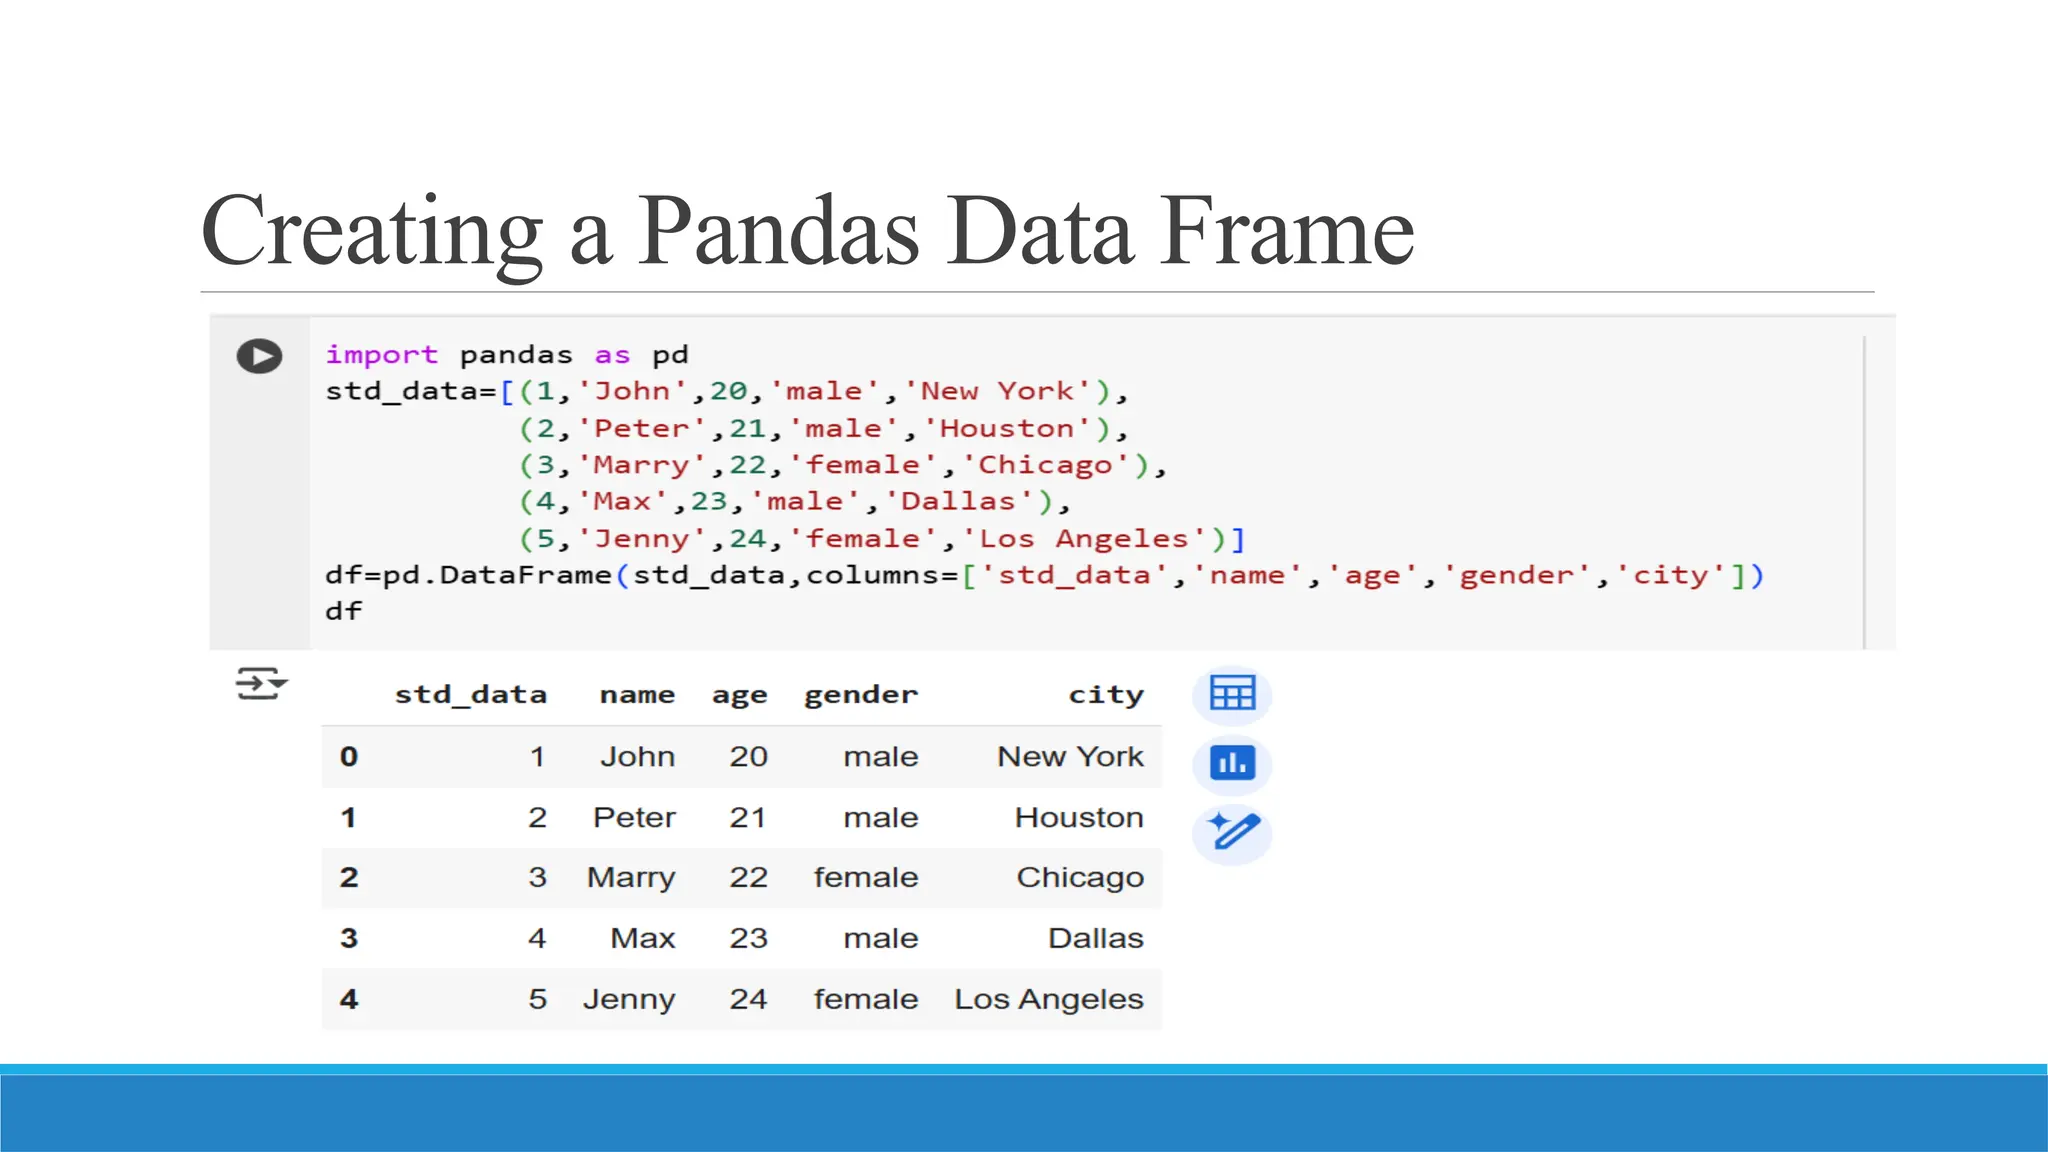2048x1152 pixels.
Task: Click generate code with AI pencil icon
Action: click(x=1232, y=831)
